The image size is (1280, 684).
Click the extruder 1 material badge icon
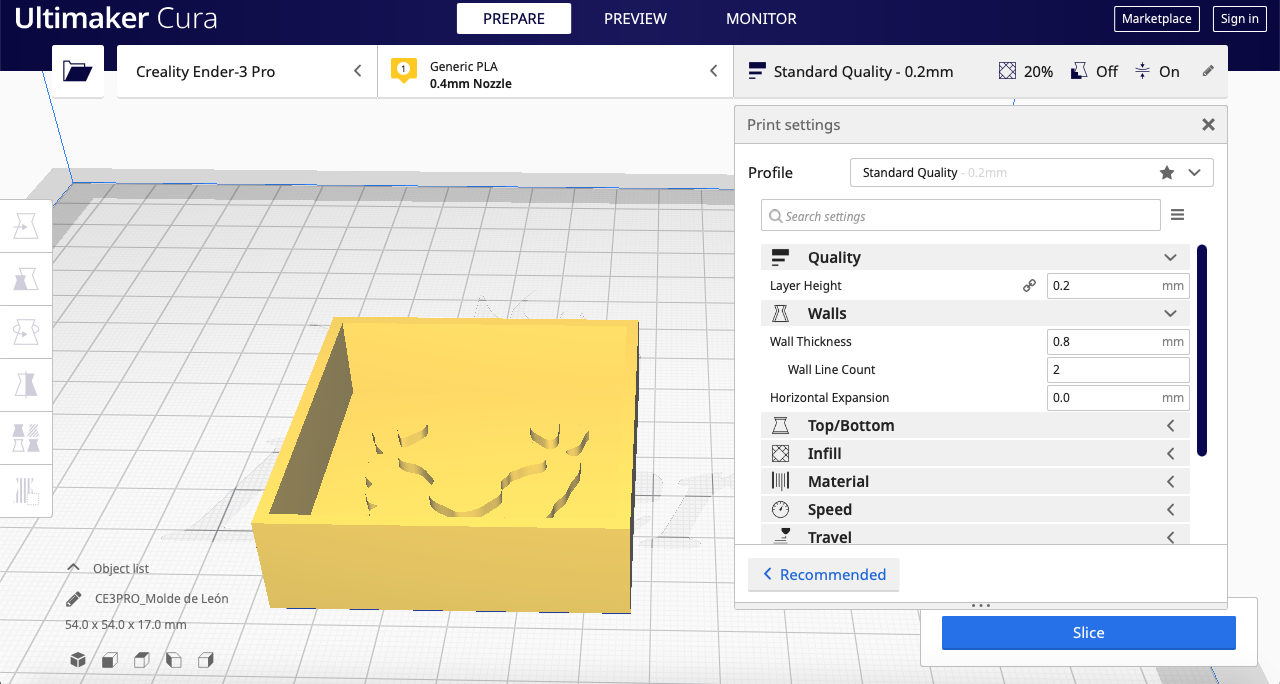[403, 71]
